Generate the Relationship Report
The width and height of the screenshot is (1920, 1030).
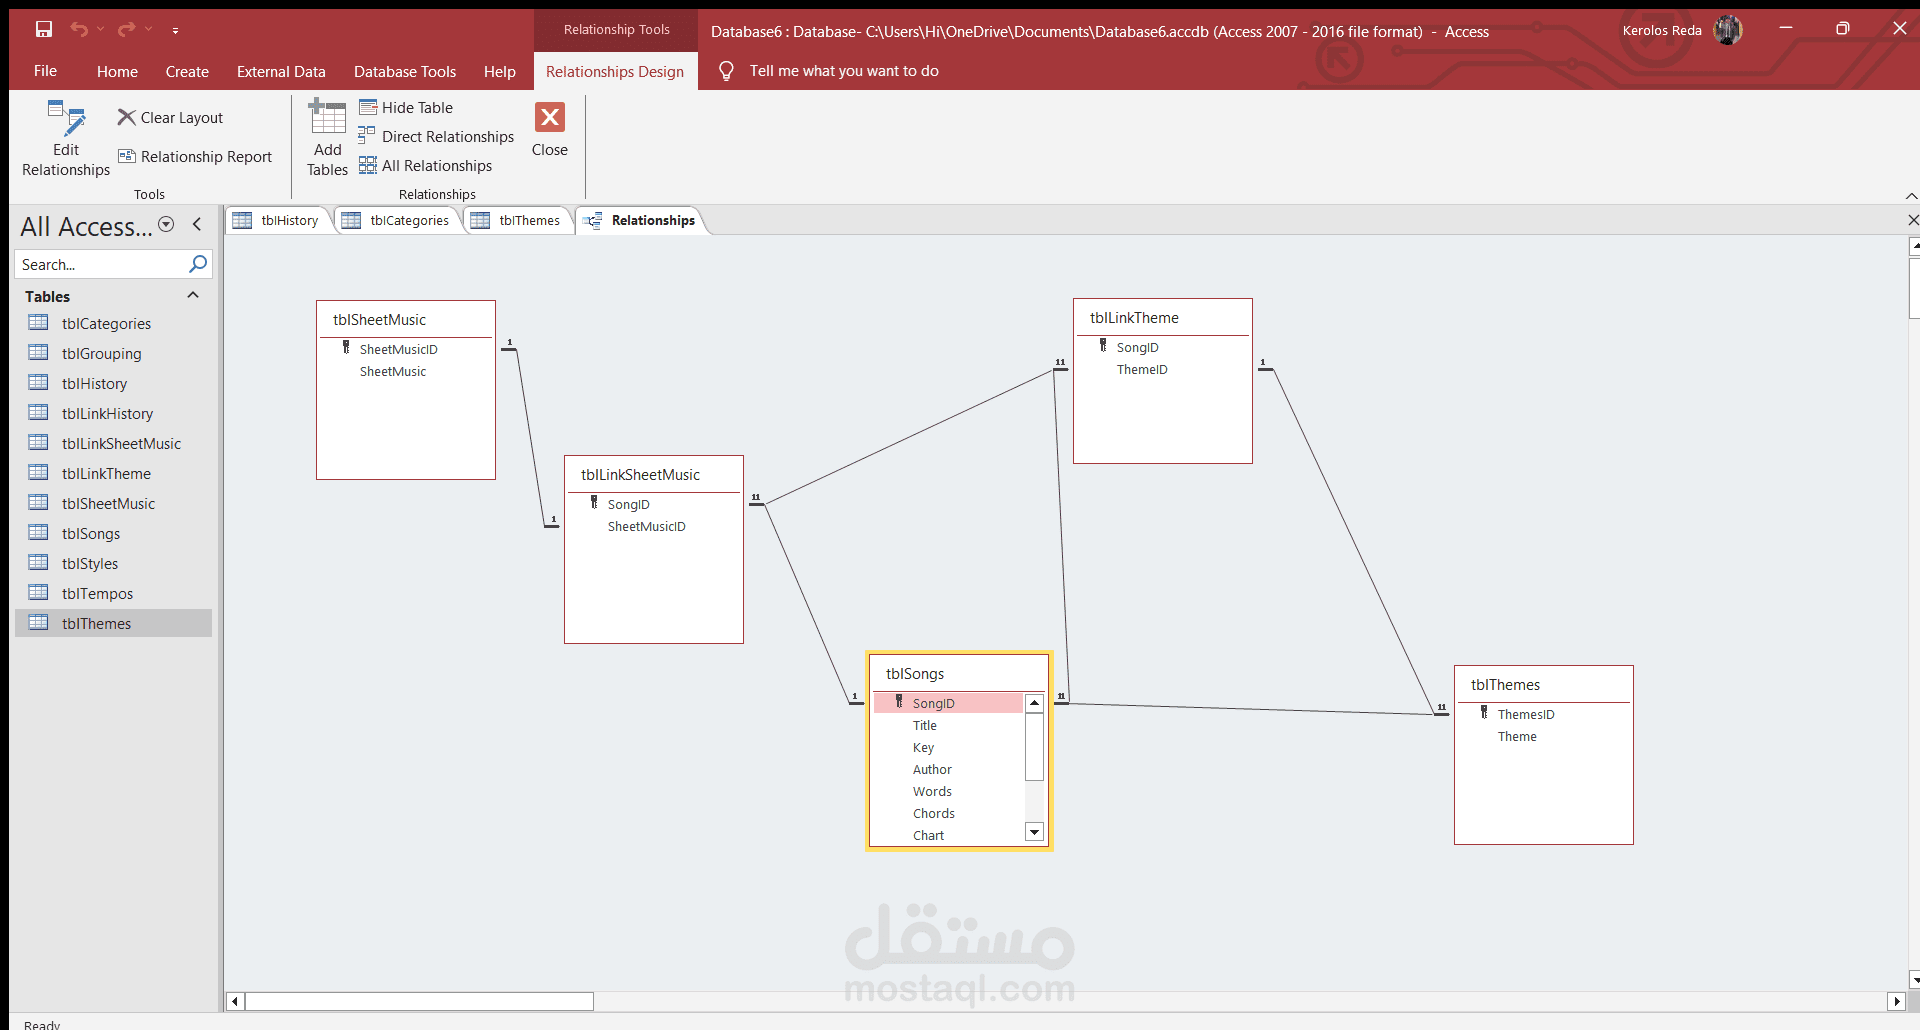point(195,157)
